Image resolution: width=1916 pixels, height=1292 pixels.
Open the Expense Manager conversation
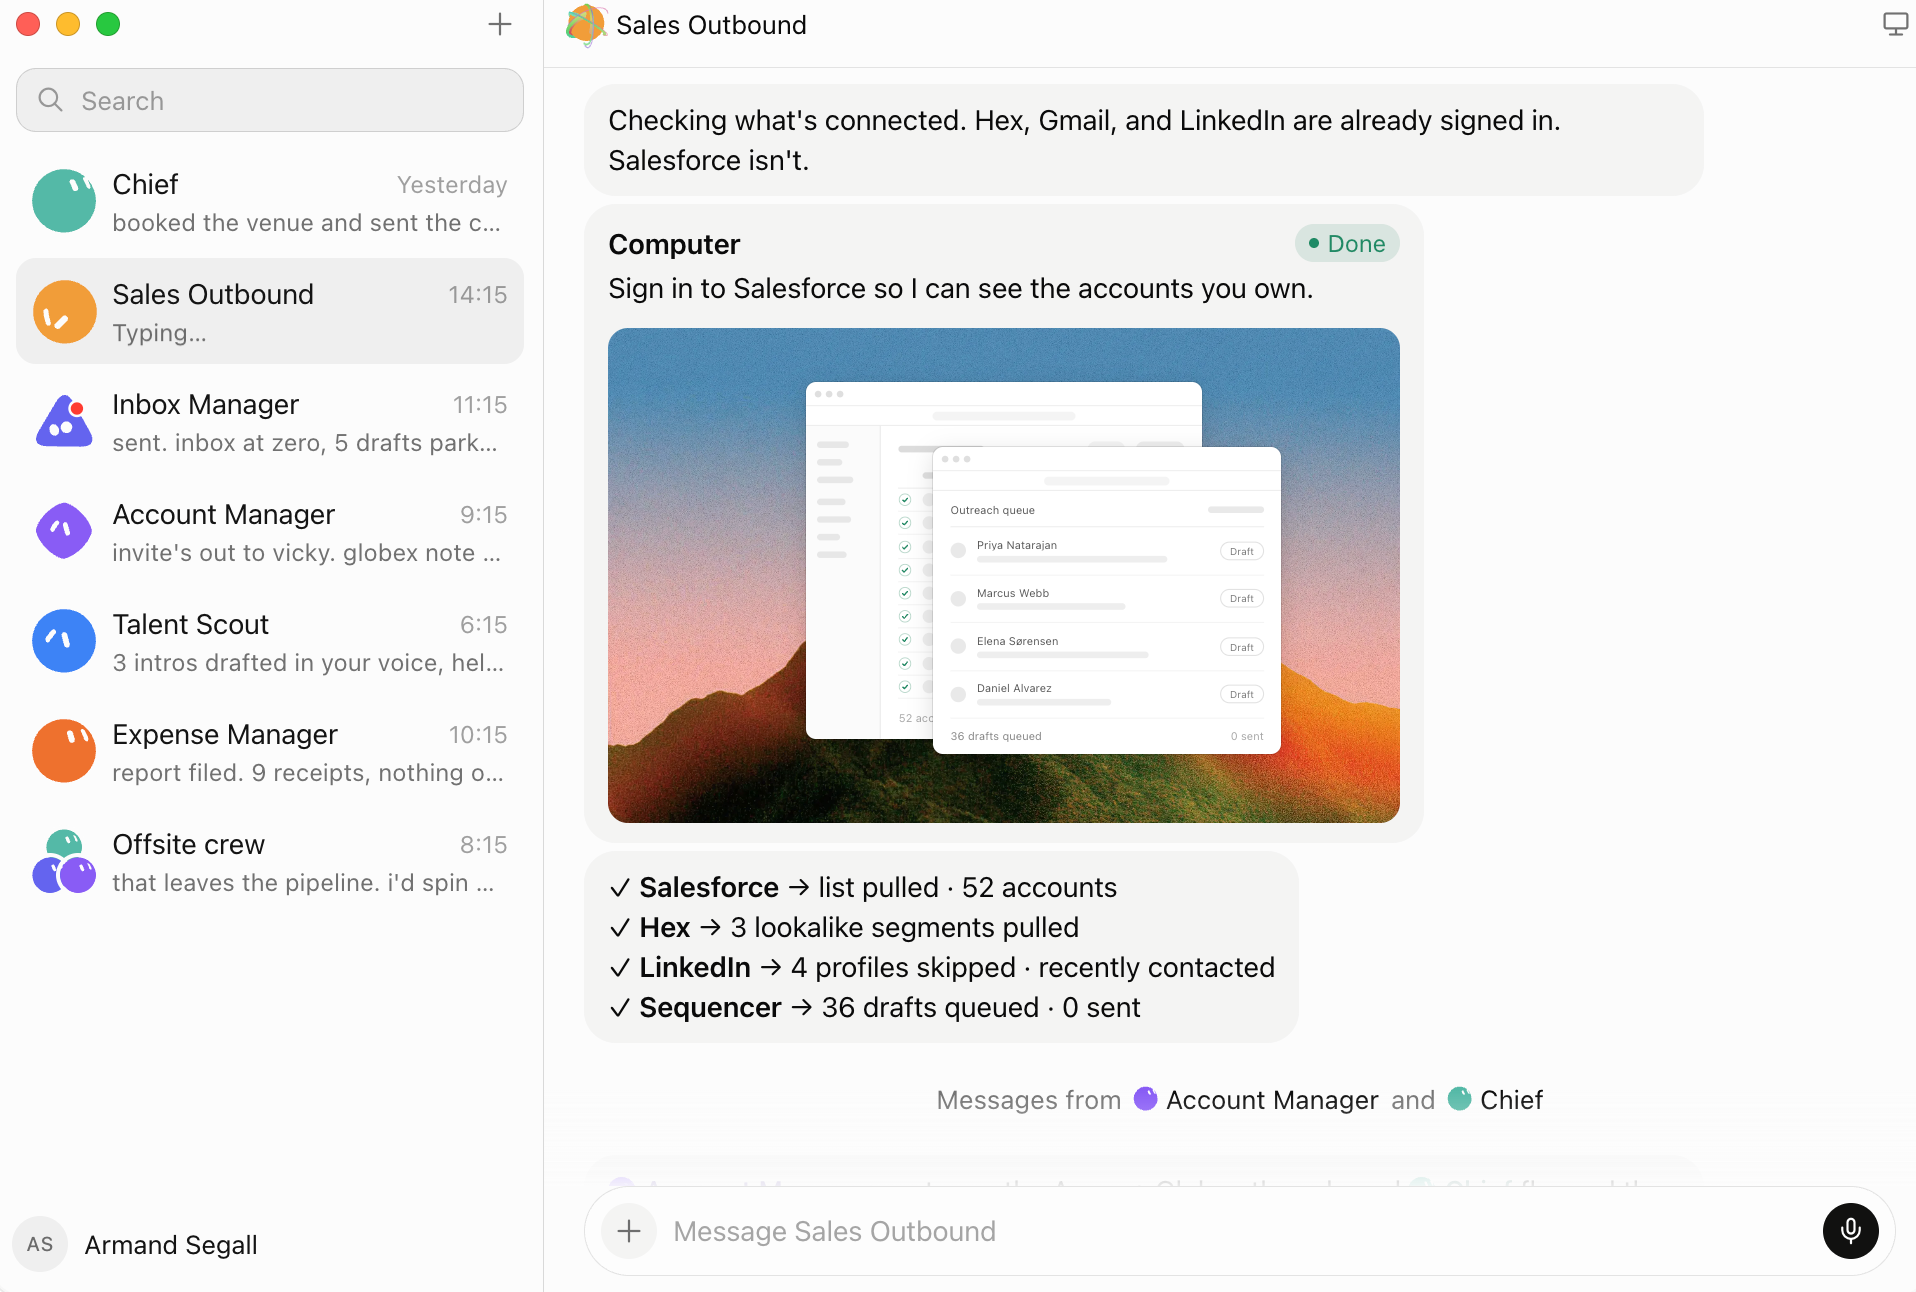(x=270, y=752)
